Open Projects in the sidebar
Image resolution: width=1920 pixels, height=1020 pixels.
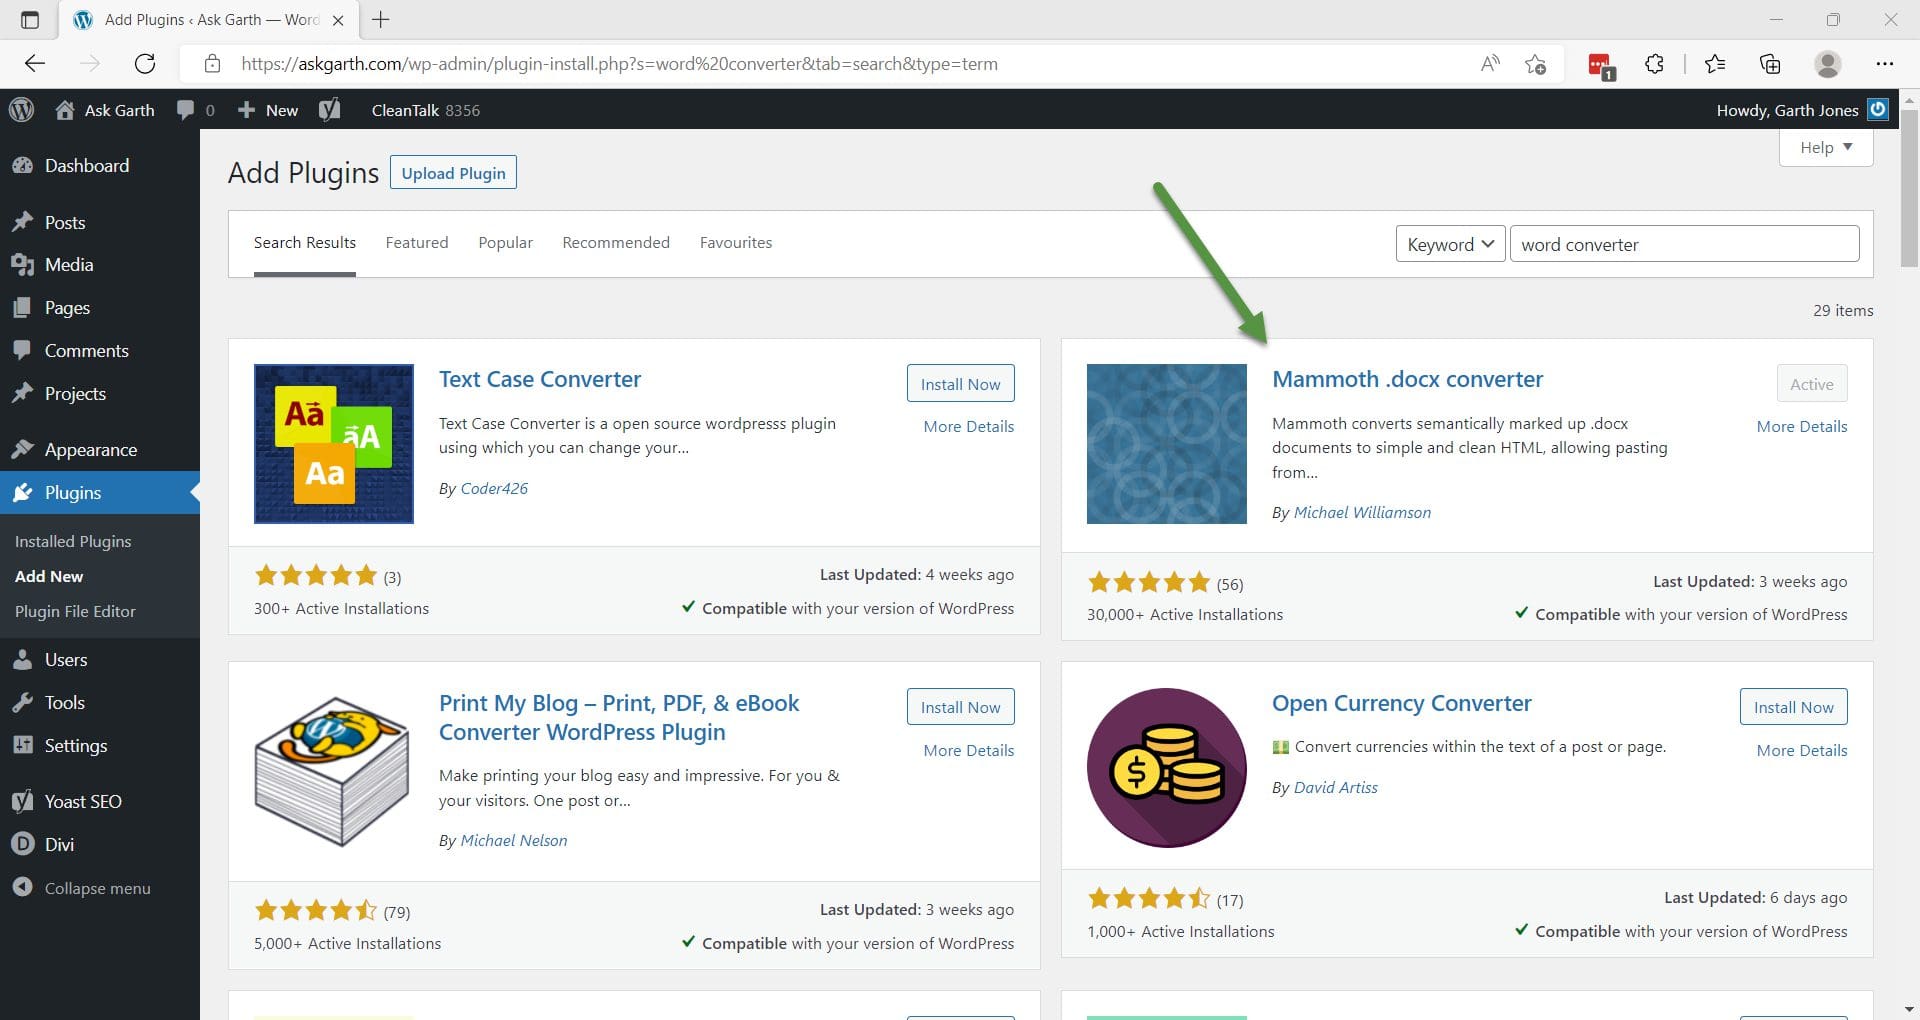tap(100, 394)
